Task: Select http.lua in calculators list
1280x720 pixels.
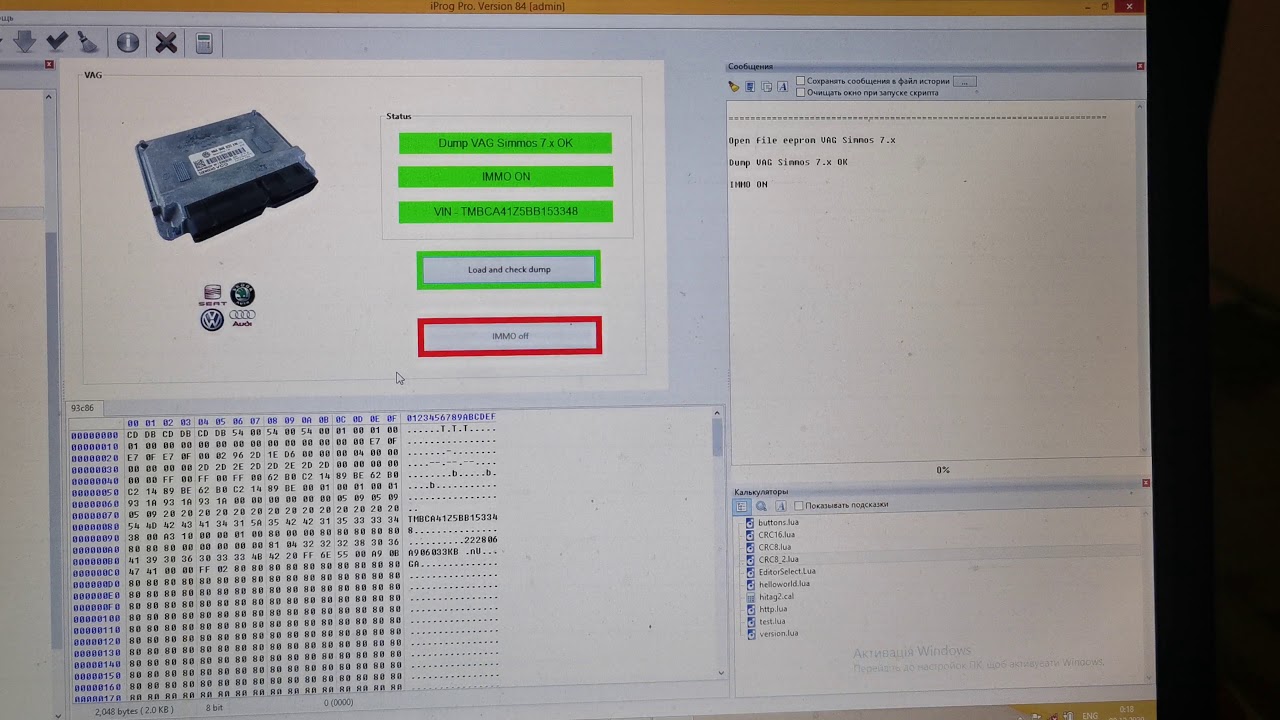Action: [772, 609]
